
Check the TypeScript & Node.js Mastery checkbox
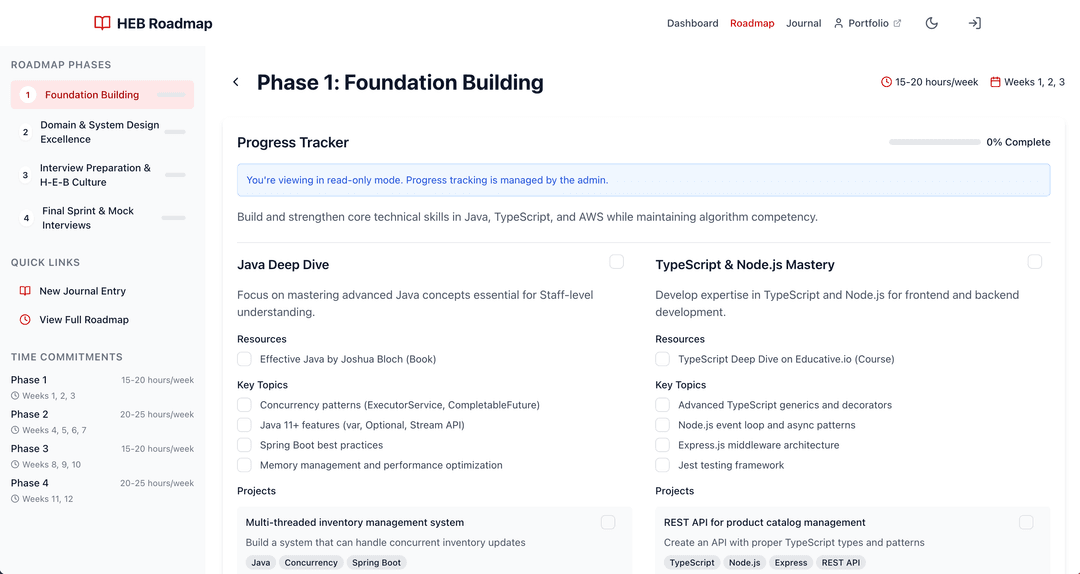(1034, 262)
